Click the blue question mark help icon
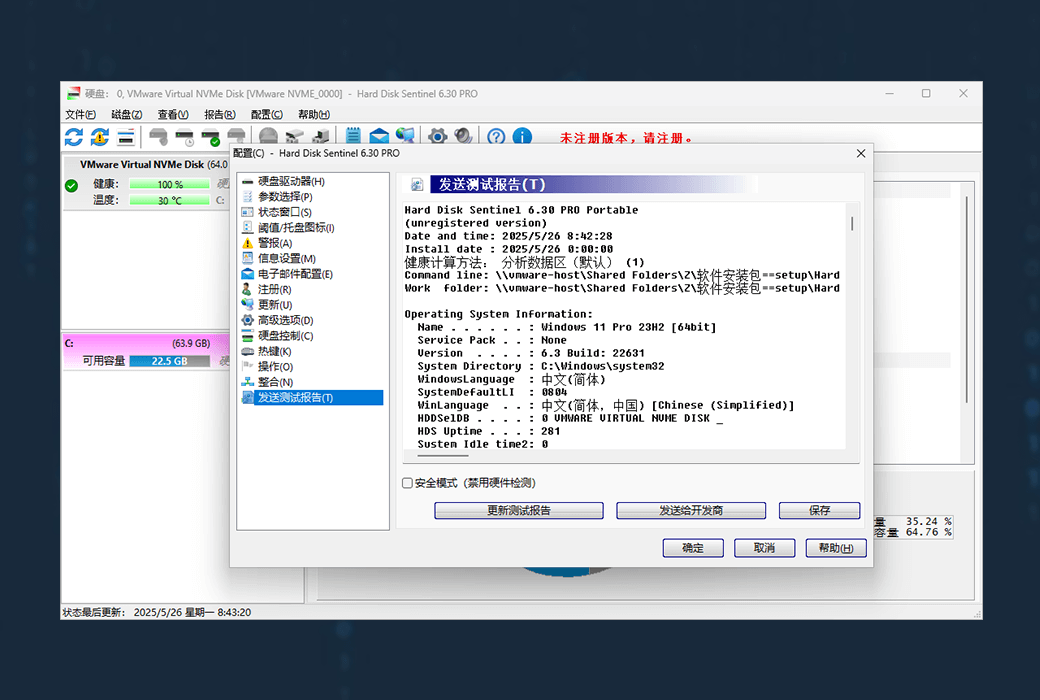This screenshot has height=700, width=1040. pos(496,136)
